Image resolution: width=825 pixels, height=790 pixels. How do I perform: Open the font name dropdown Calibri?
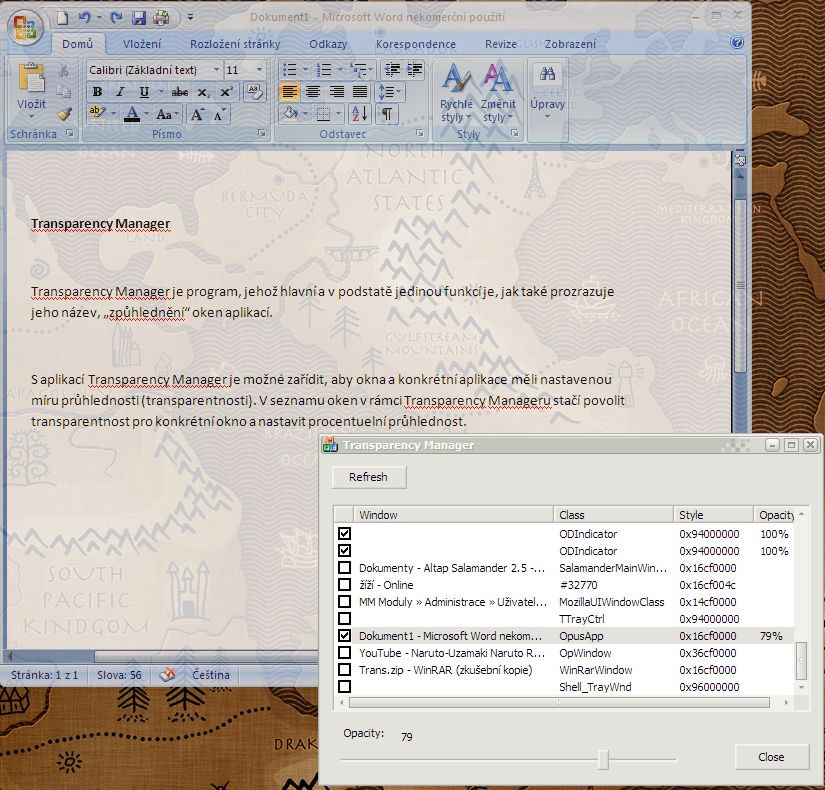click(x=216, y=69)
